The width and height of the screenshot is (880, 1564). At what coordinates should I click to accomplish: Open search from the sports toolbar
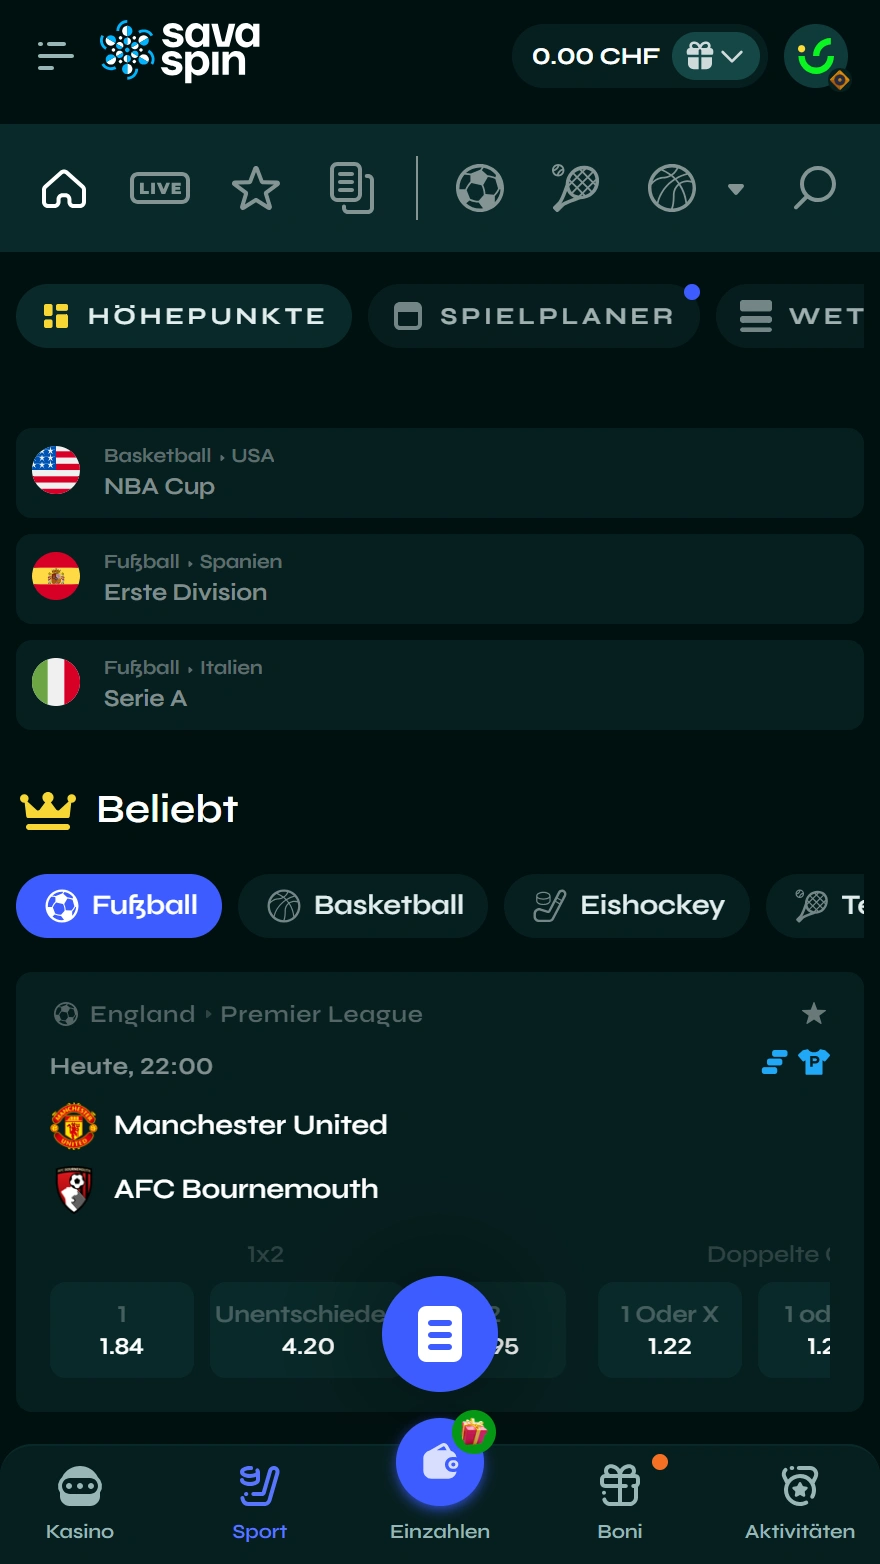815,187
